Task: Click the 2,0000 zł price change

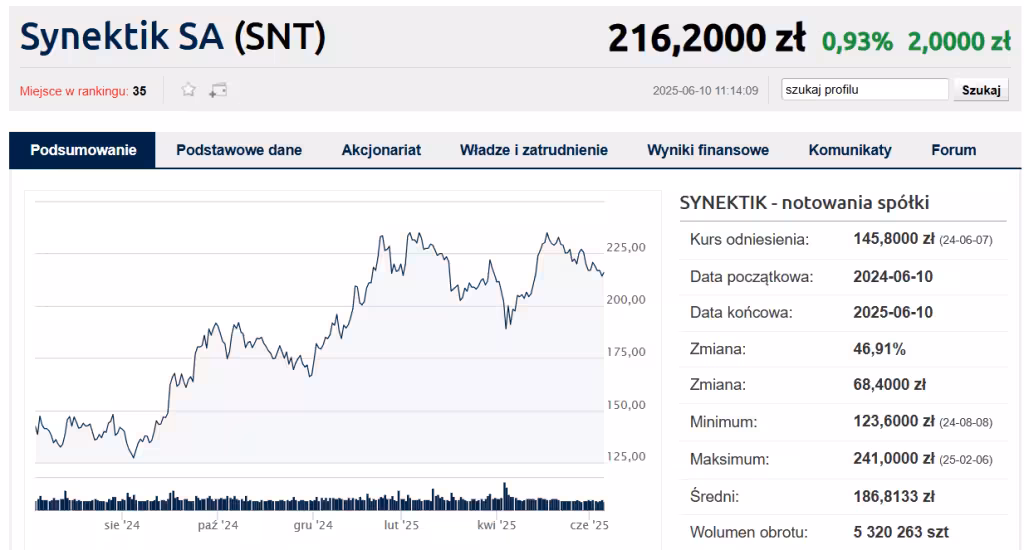Action: pos(959,41)
